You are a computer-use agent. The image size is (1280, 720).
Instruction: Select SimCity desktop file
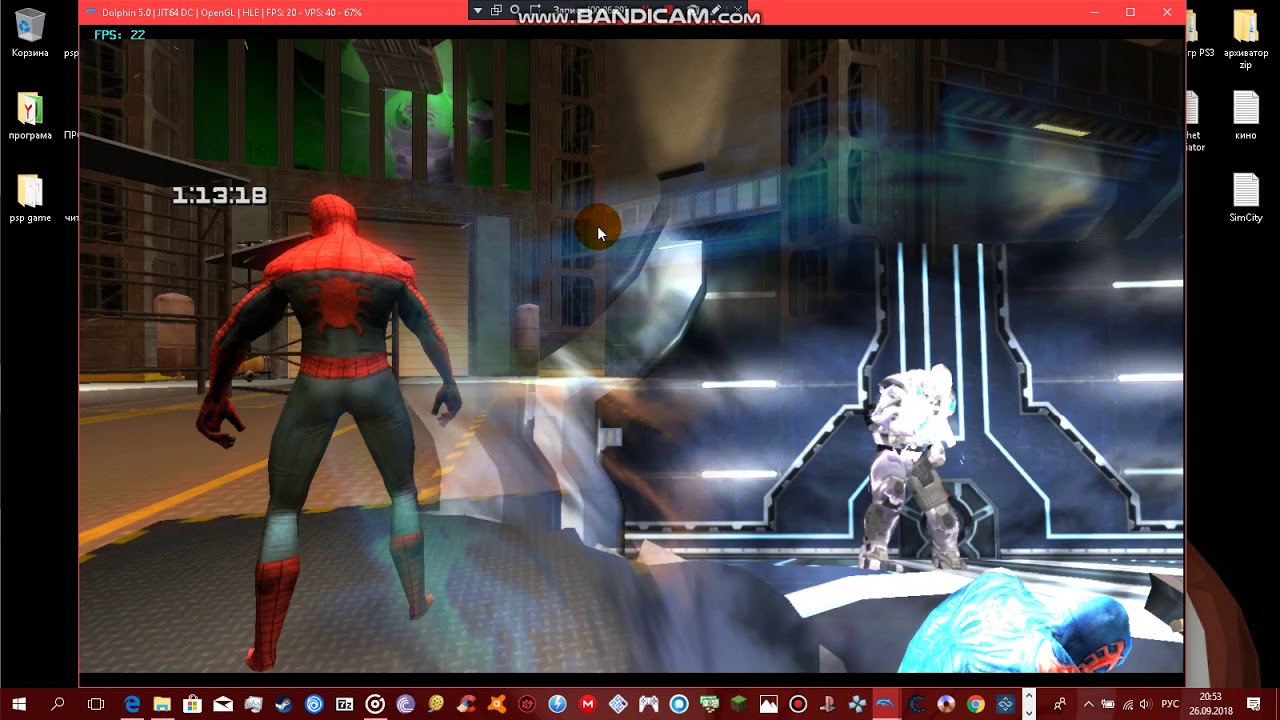point(1245,198)
